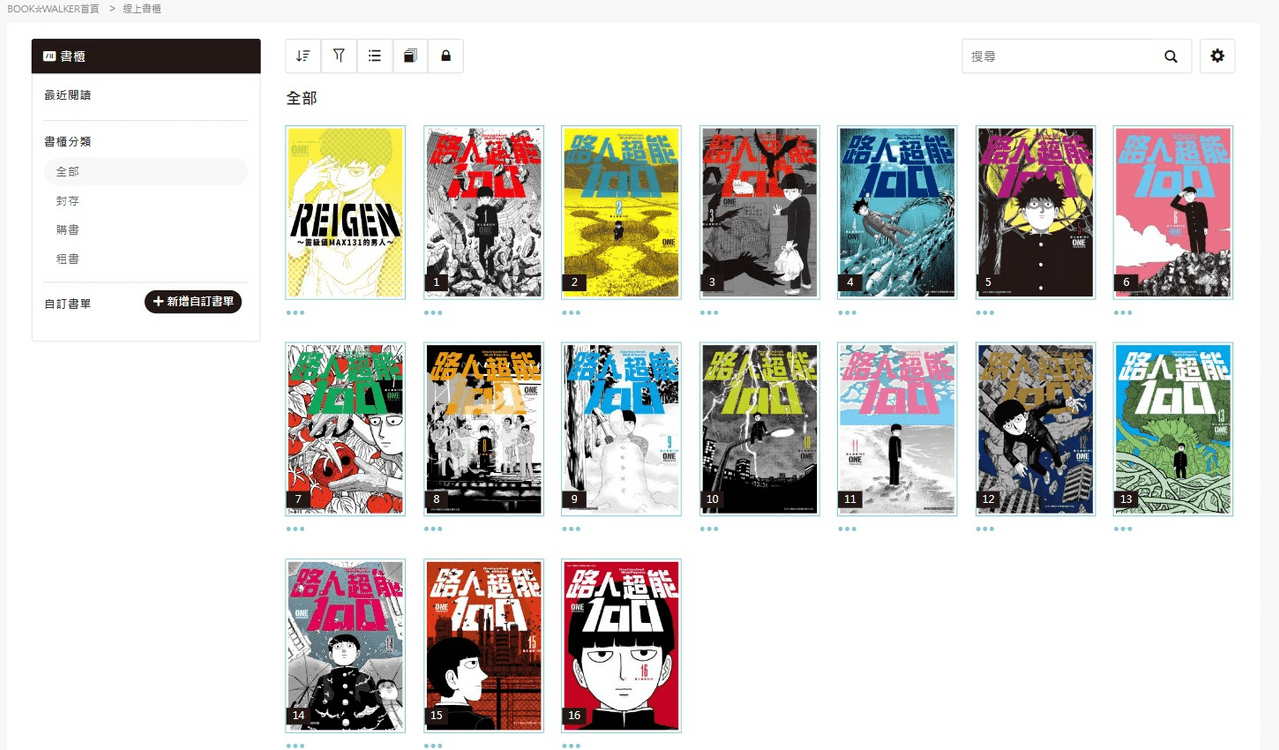
Task: Open three-dot menu under volume 7
Action: coord(295,529)
